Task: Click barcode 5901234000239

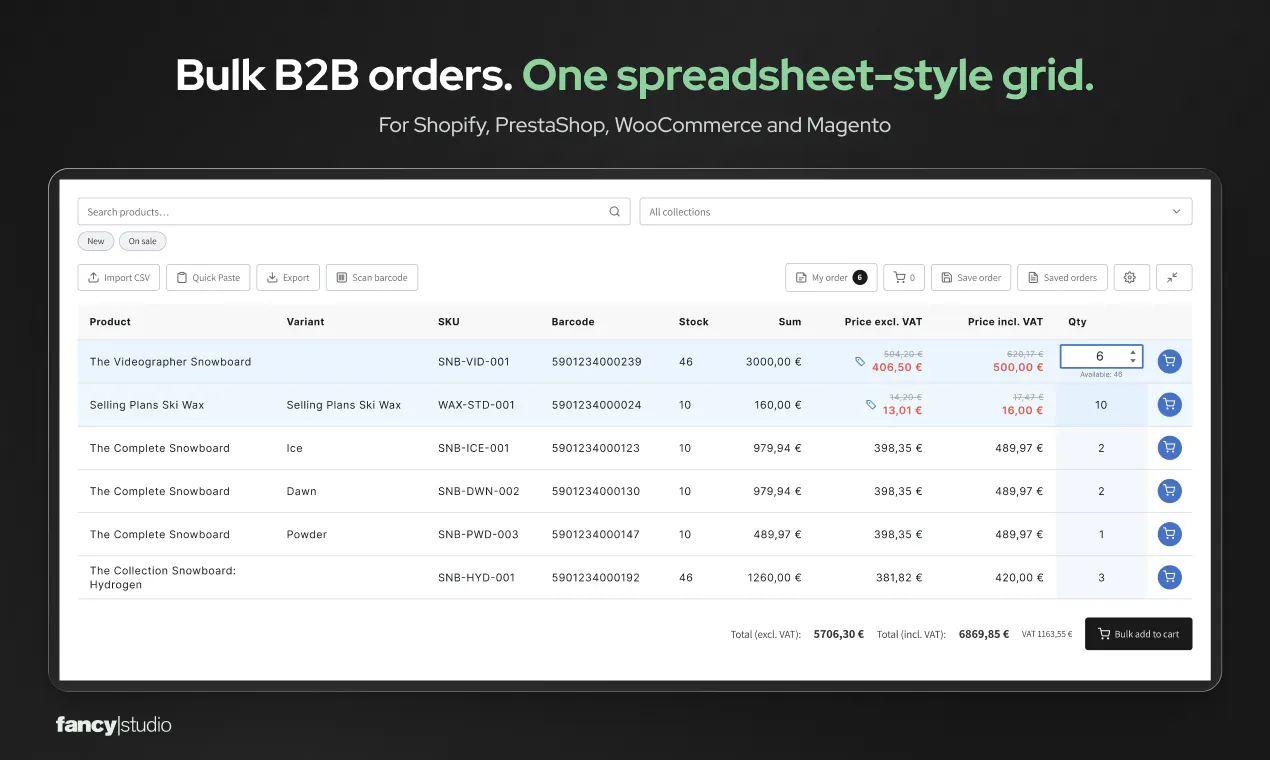Action: (x=596, y=362)
